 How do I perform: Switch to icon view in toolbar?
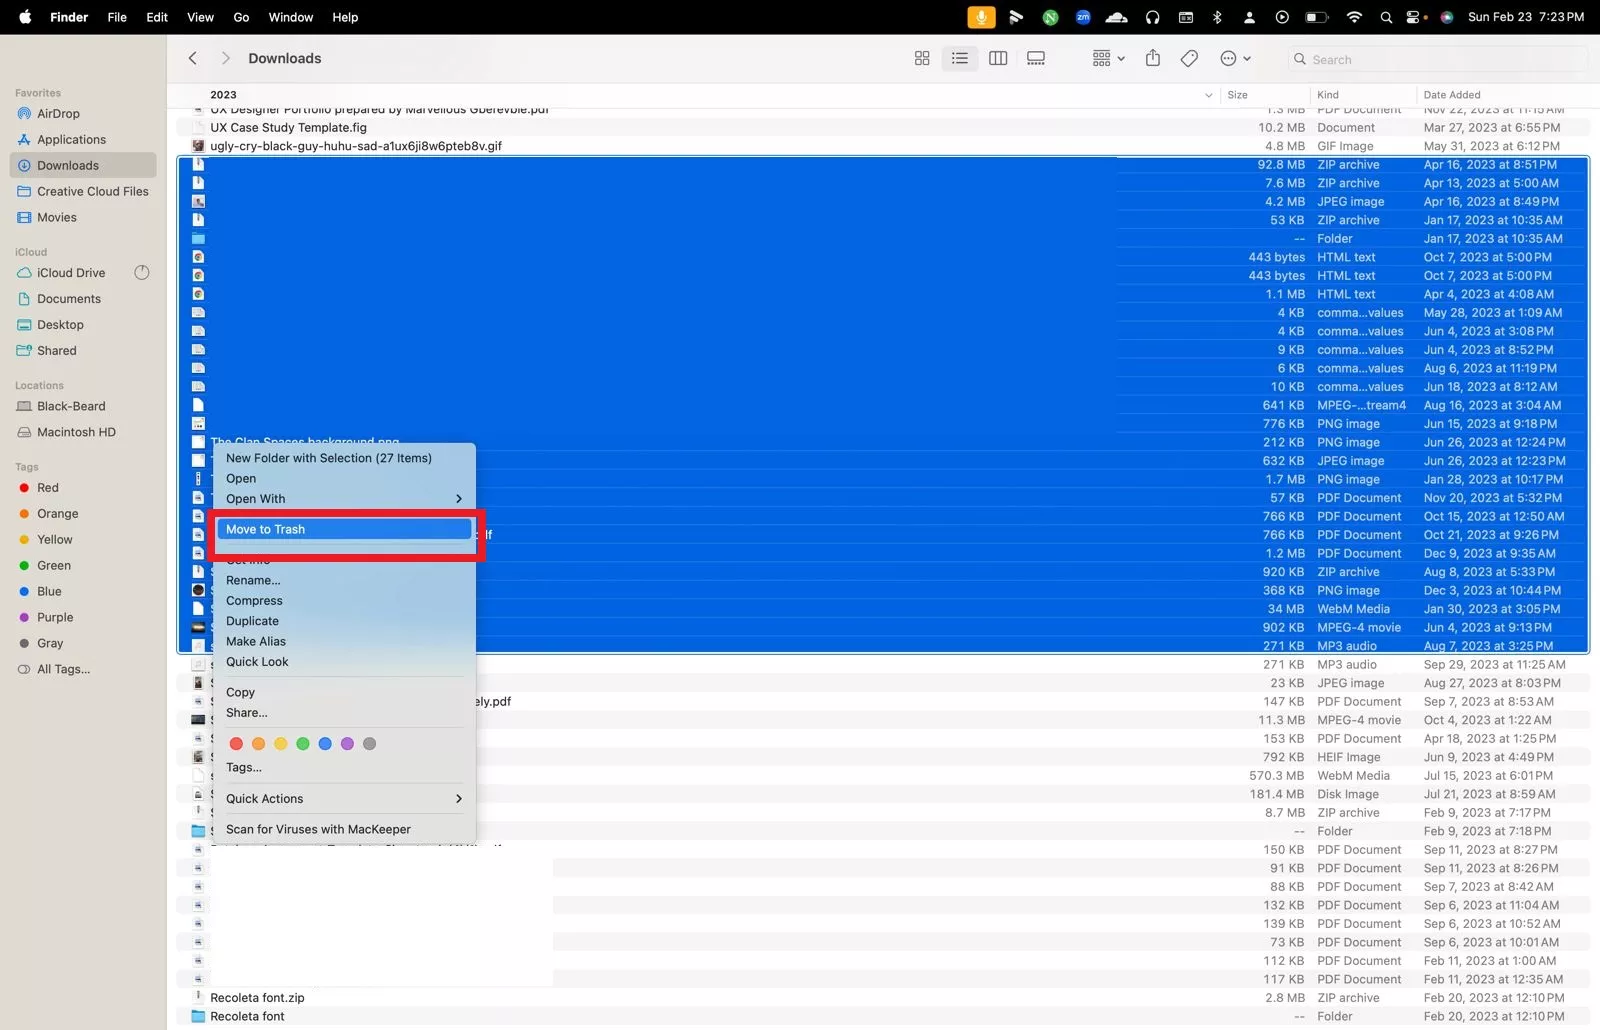pyautogui.click(x=922, y=59)
